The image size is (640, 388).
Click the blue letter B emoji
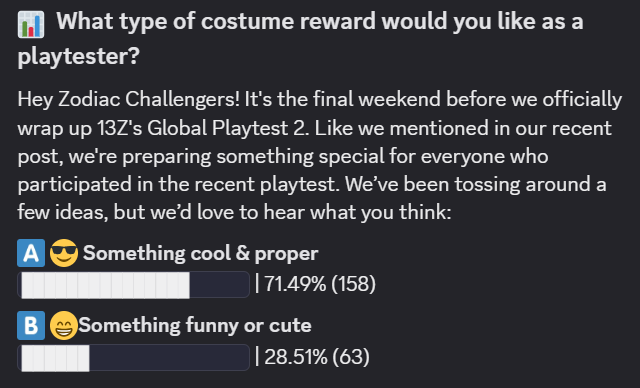pyautogui.click(x=31, y=326)
